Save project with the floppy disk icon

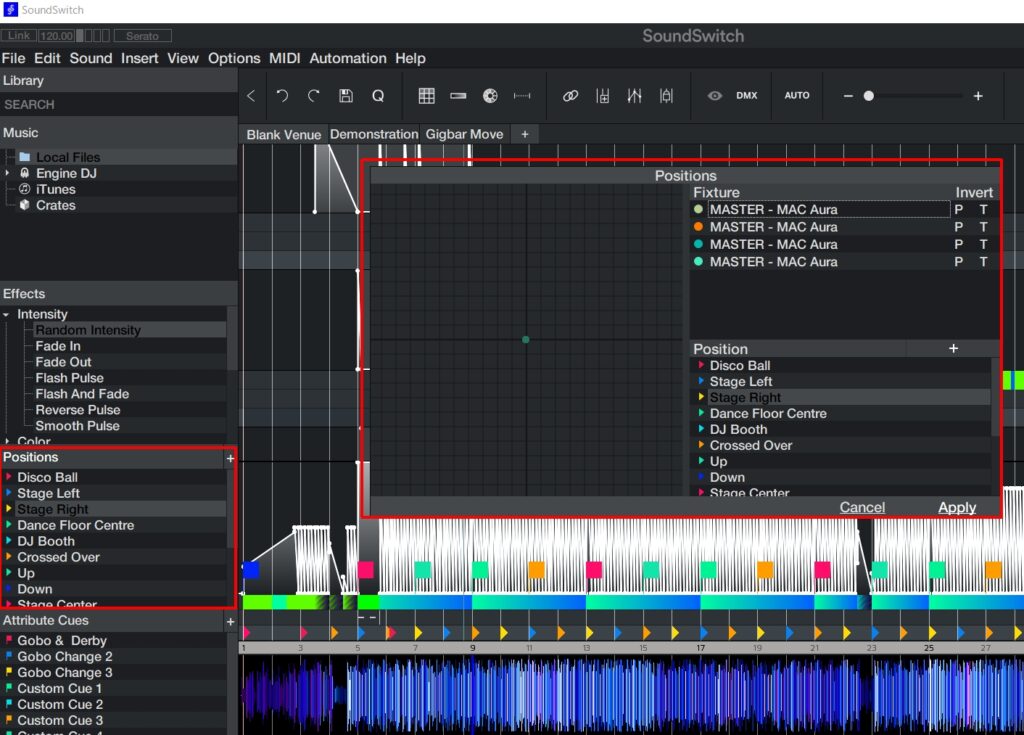click(346, 96)
